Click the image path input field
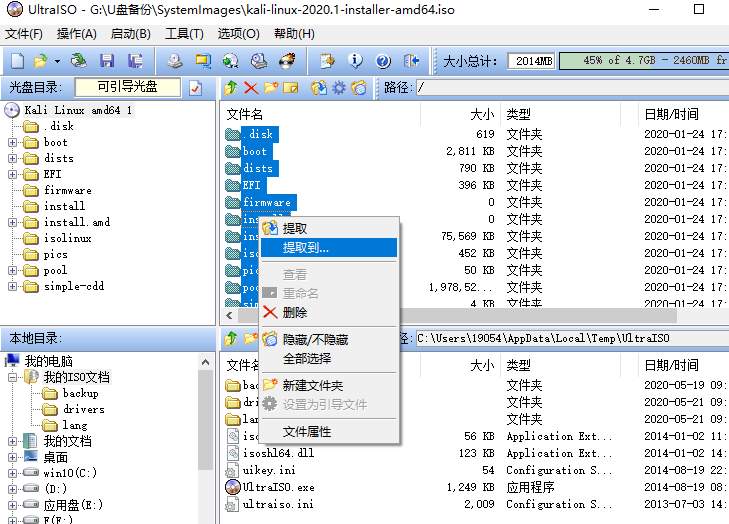 (x=572, y=87)
